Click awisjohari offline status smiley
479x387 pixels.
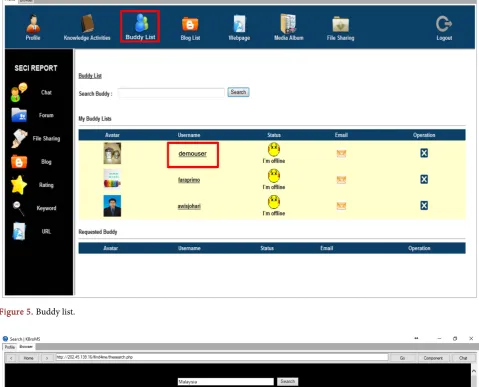[x=274, y=202]
